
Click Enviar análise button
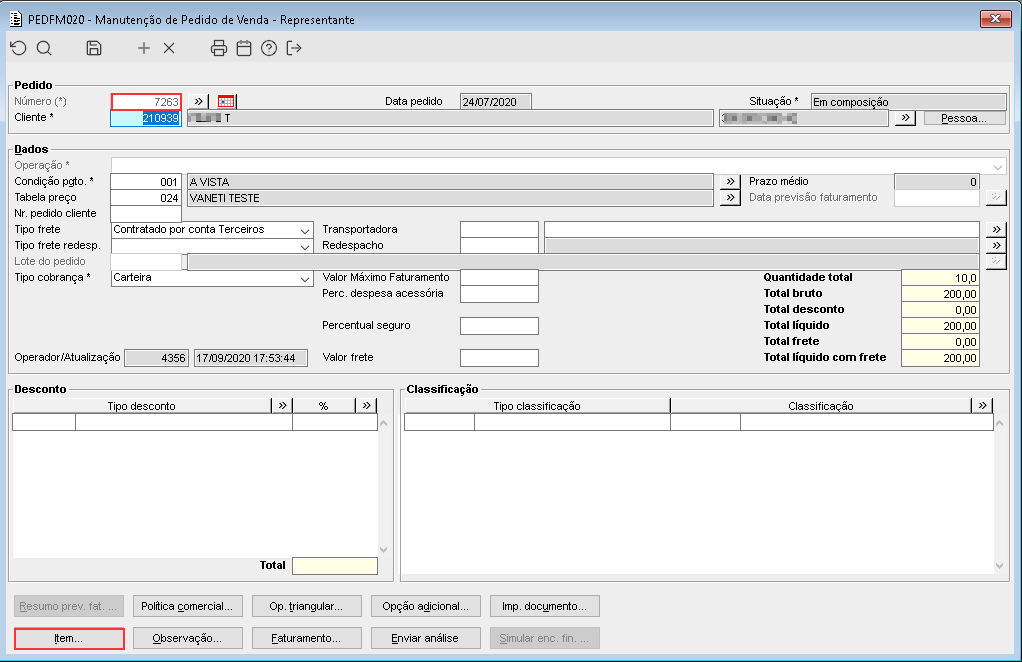click(426, 639)
